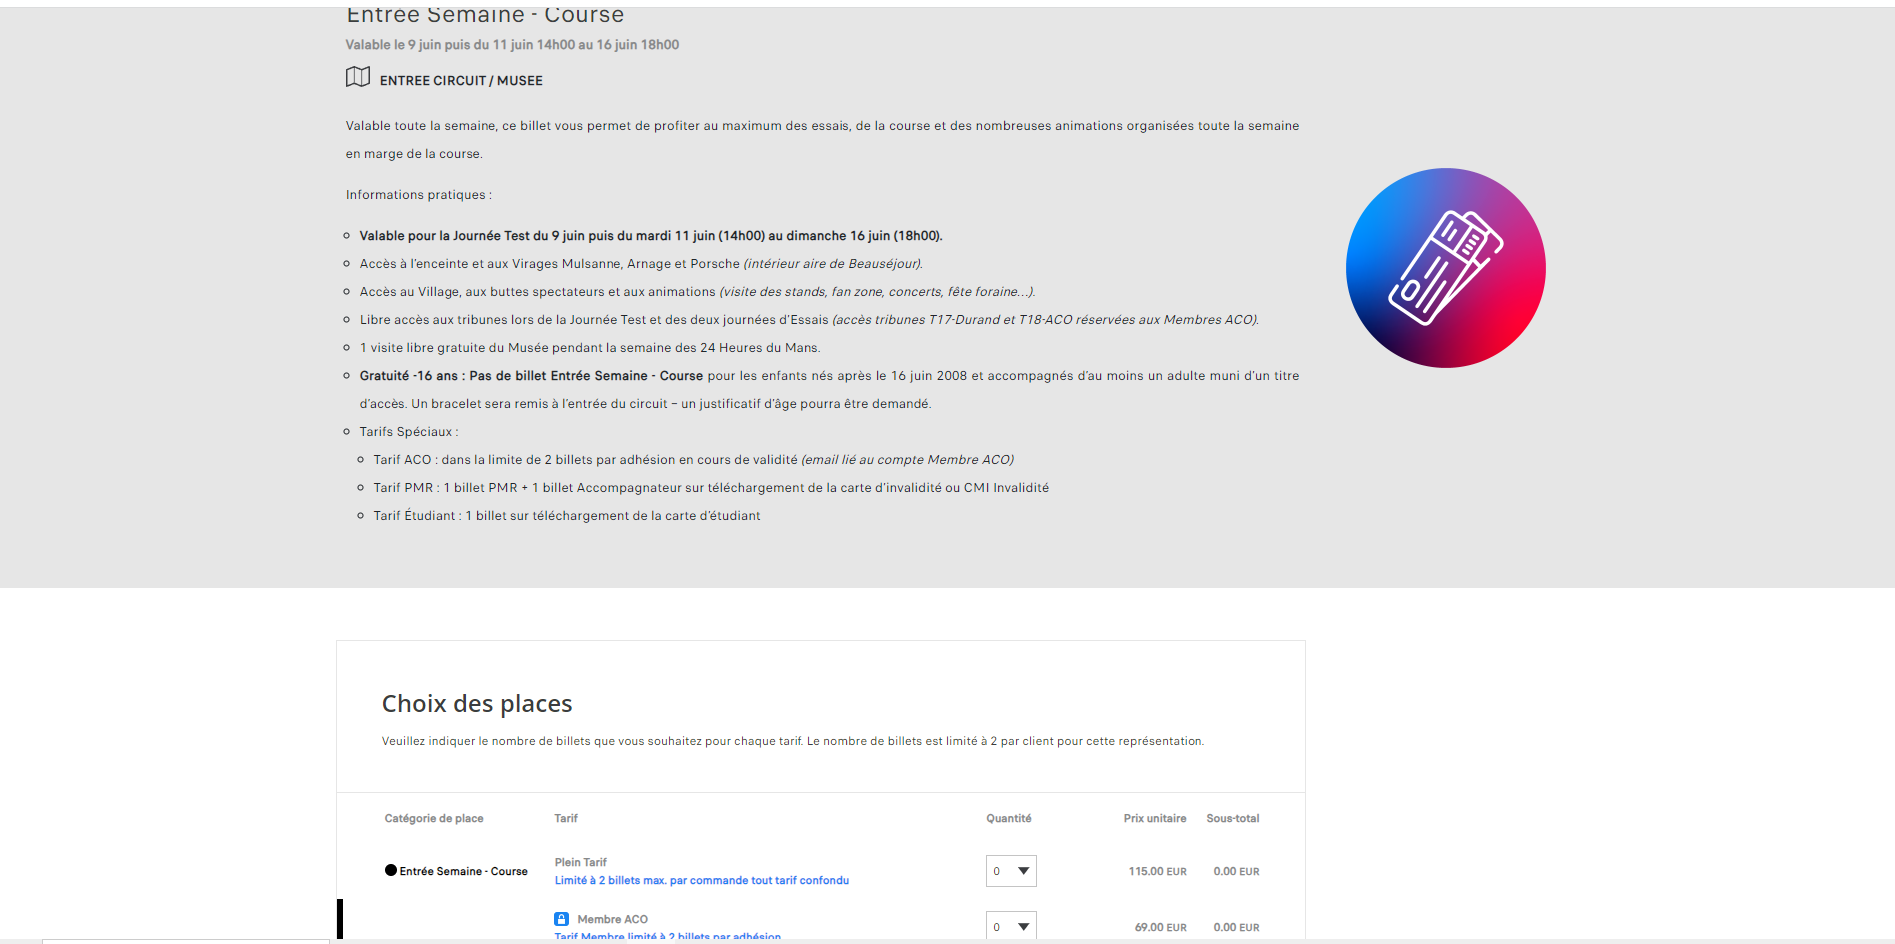Click the 'Informations pratiques :' line
The image size is (1895, 944).
(x=419, y=195)
